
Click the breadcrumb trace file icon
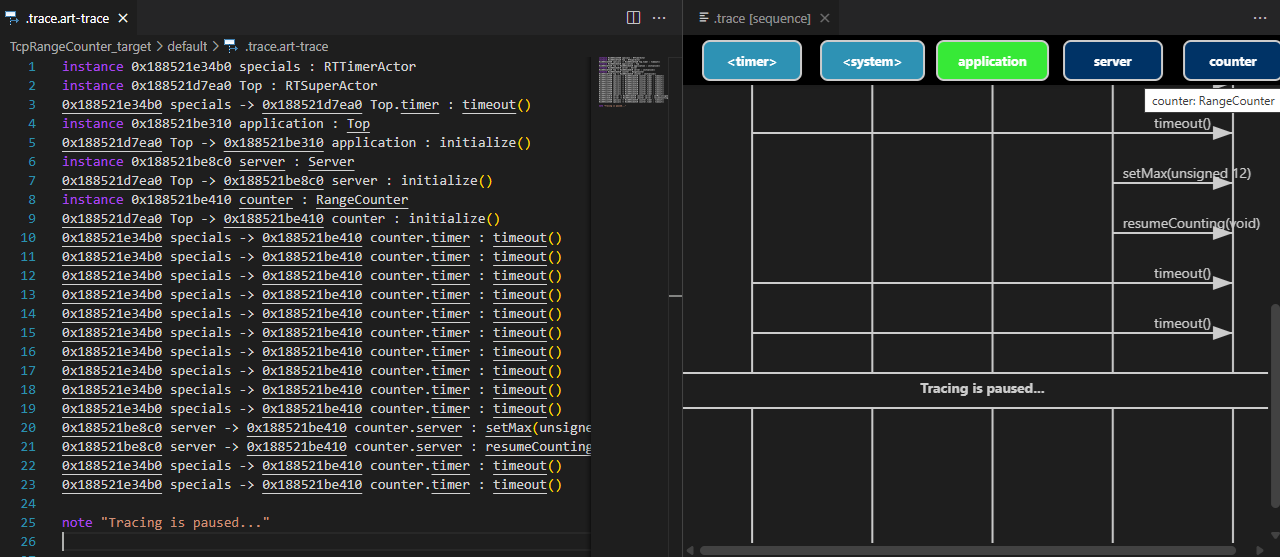(231, 46)
